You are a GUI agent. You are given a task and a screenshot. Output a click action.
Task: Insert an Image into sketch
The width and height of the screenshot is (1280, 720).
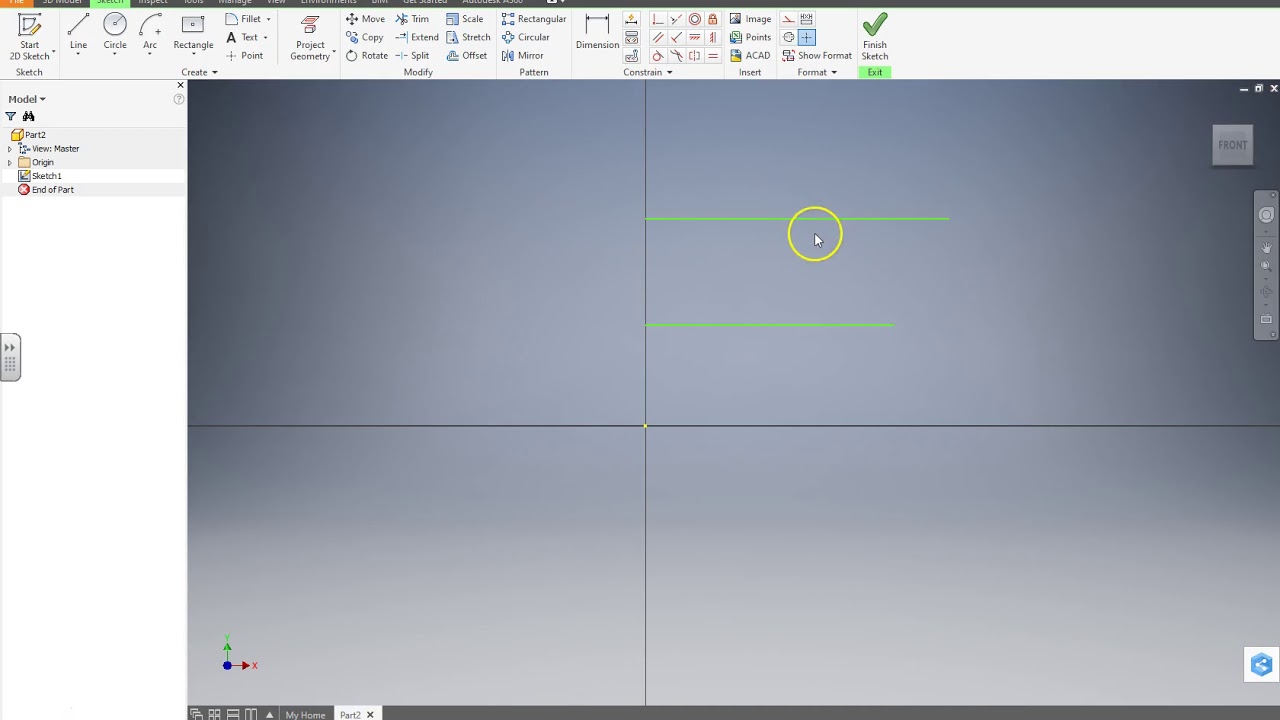750,19
